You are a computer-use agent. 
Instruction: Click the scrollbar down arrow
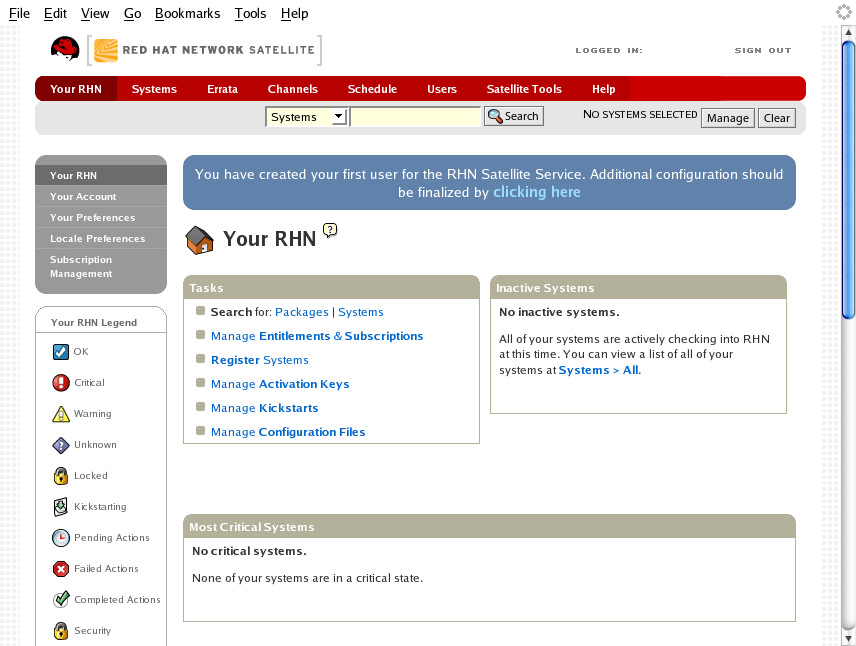[x=848, y=637]
